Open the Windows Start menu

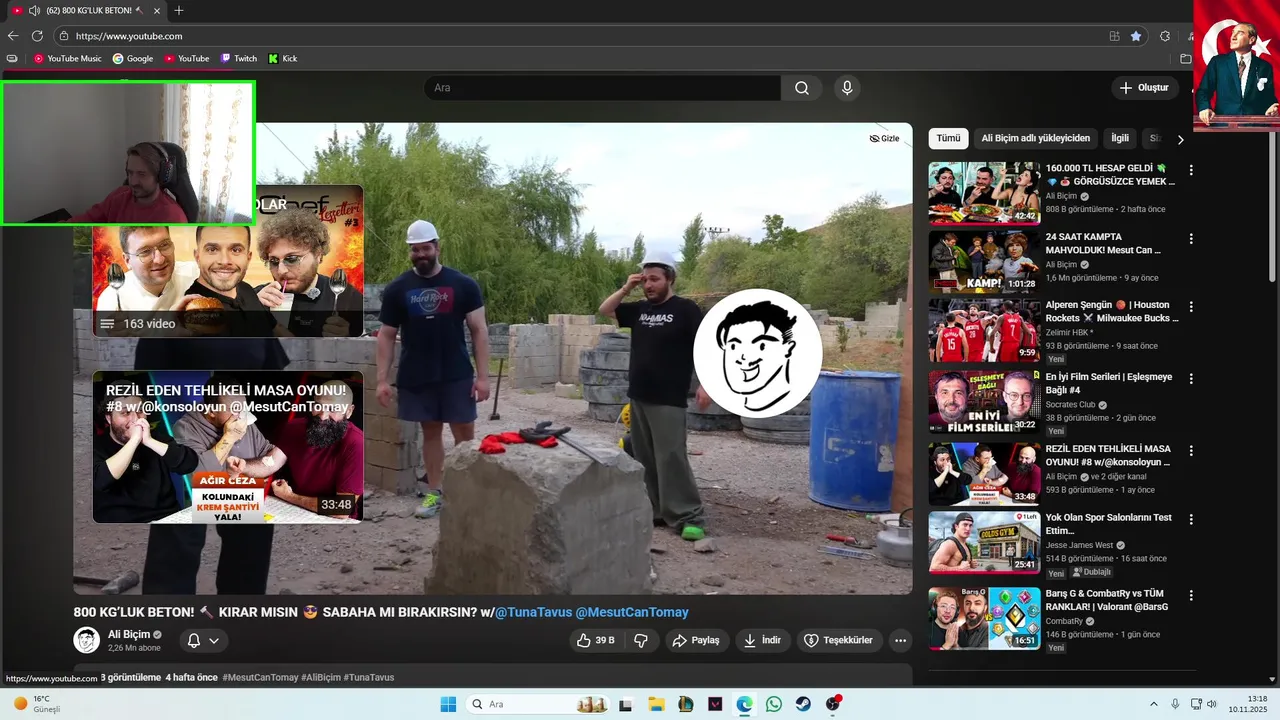tap(448, 704)
